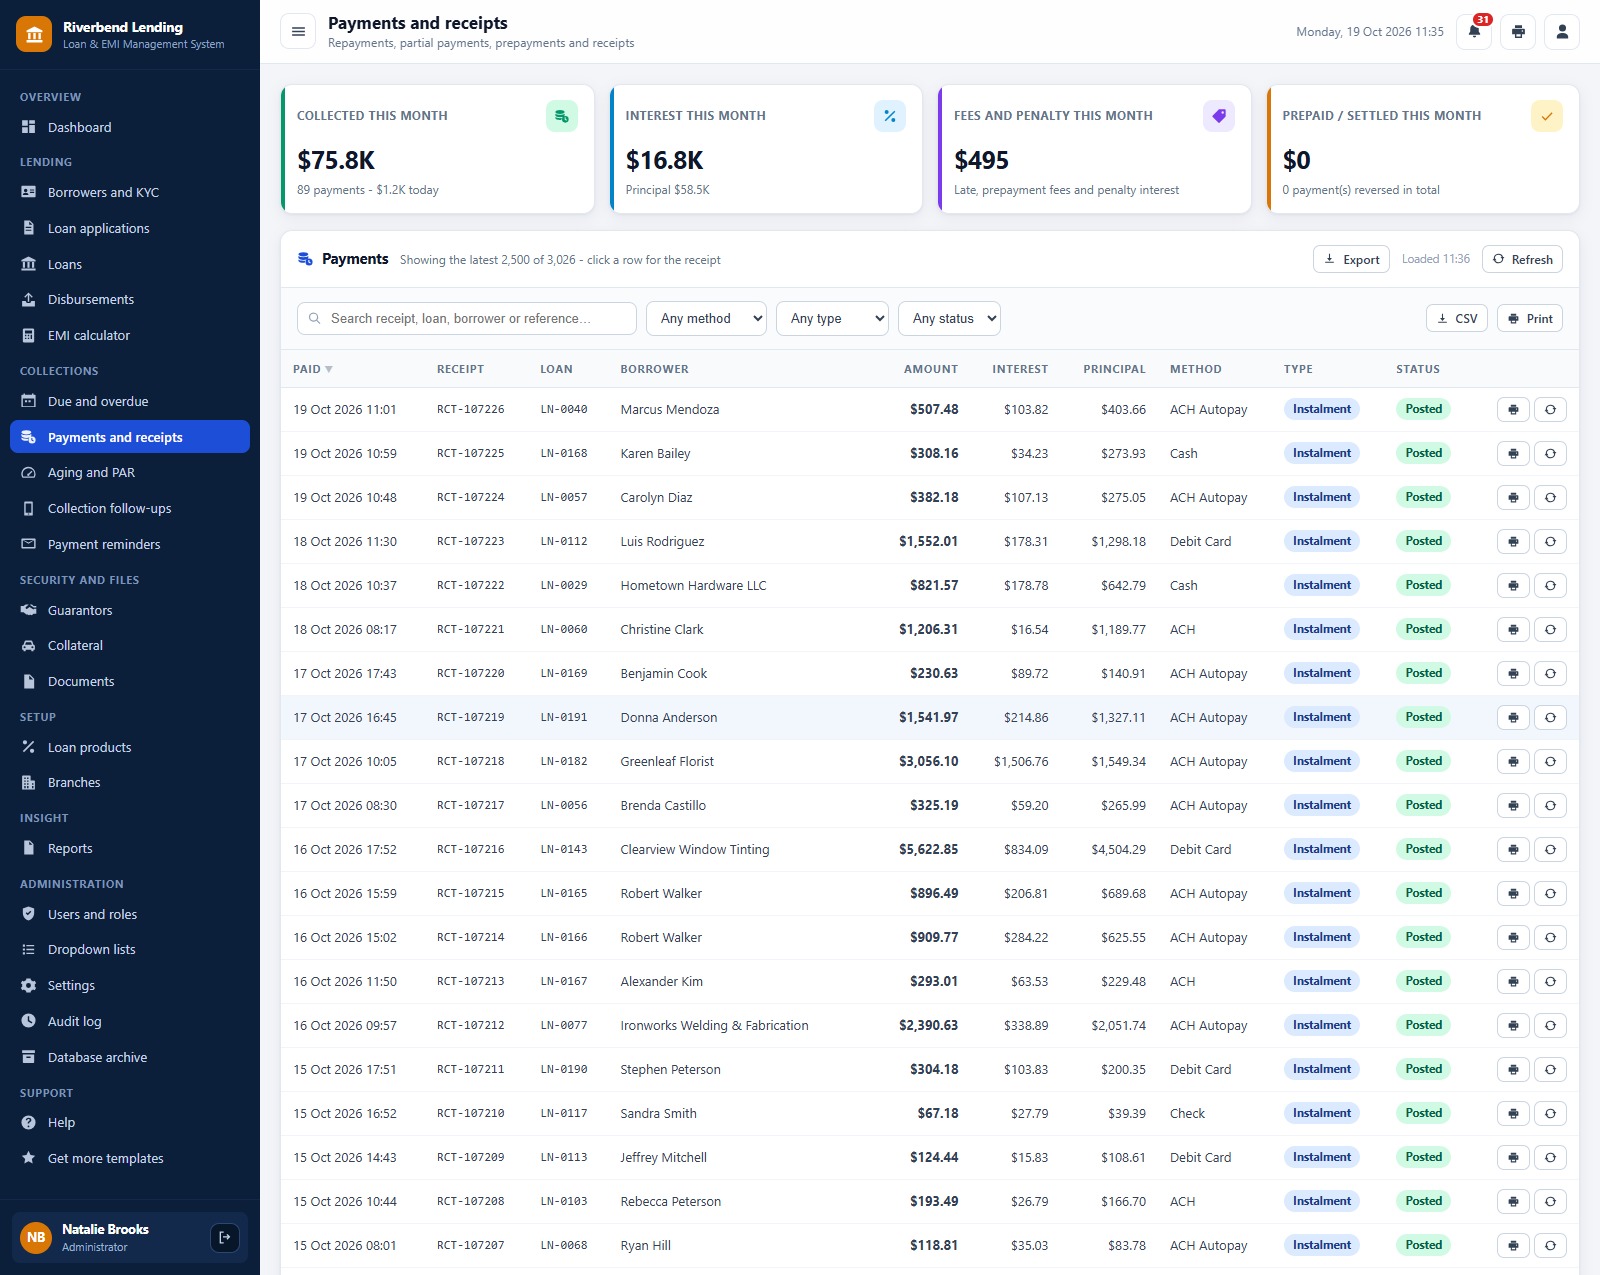
Task: Click Riverbend Lending bank logo icon
Action: [34, 35]
